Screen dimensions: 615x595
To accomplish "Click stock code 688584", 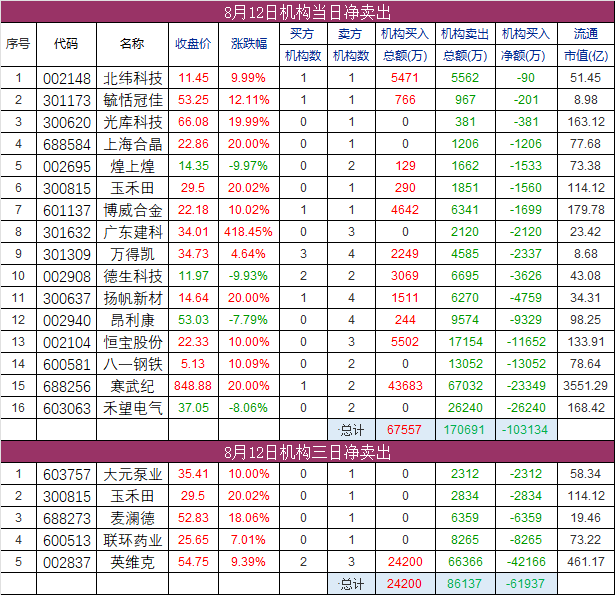I will pos(67,144).
